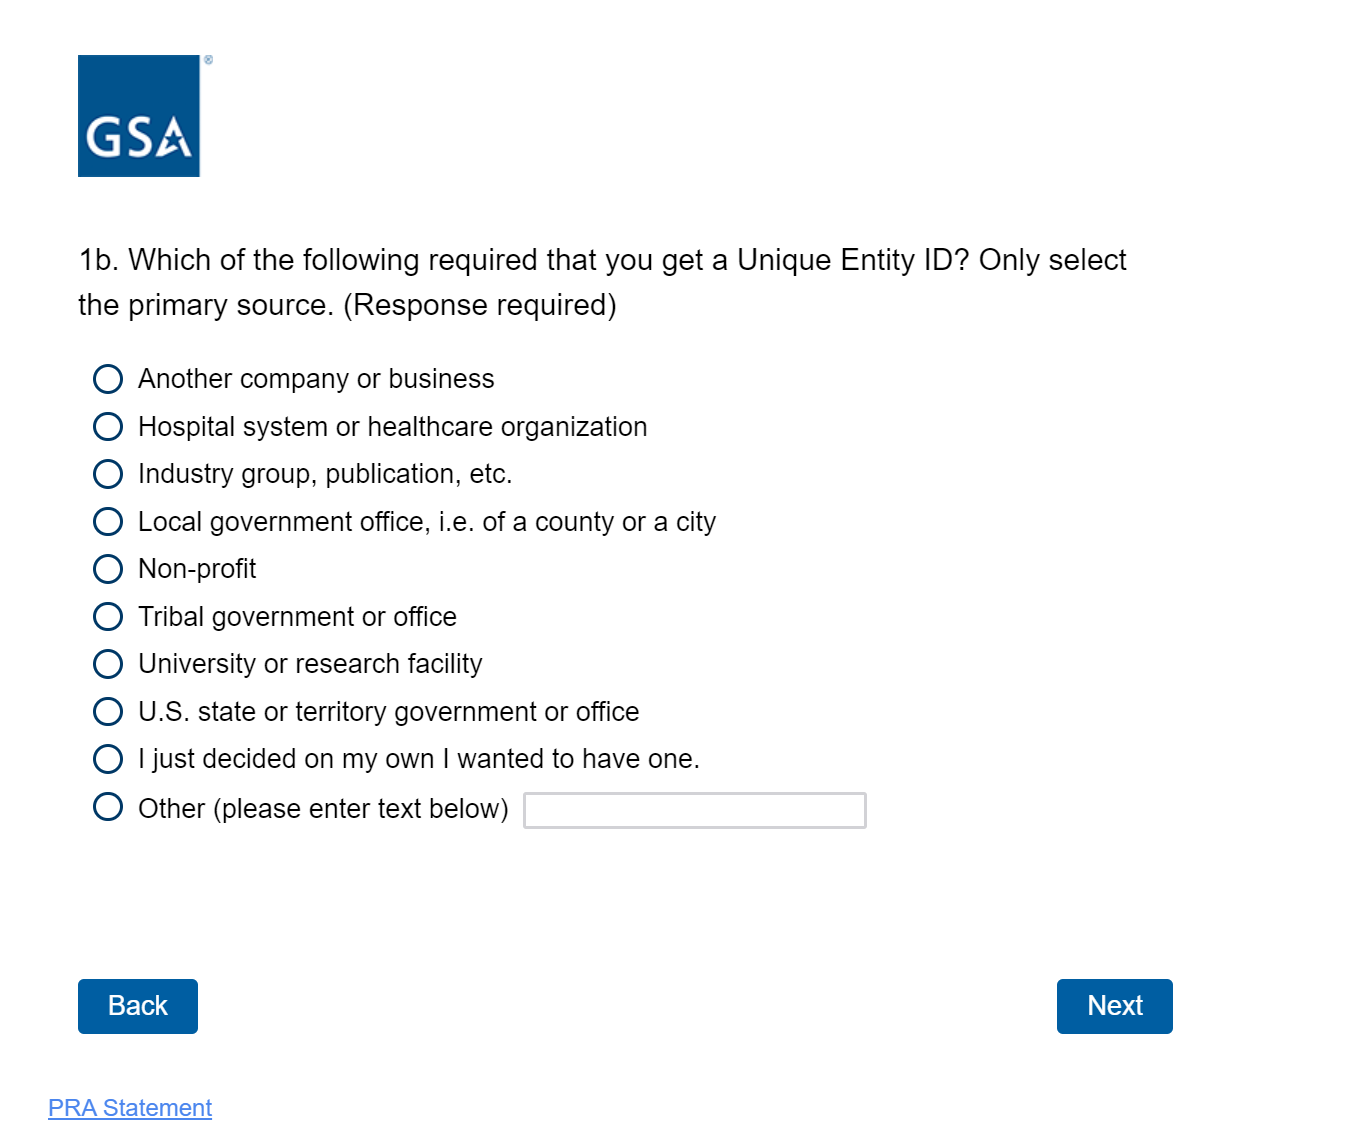The width and height of the screenshot is (1351, 1146).
Task: Click the "Tribal government or office" label
Action: [297, 617]
